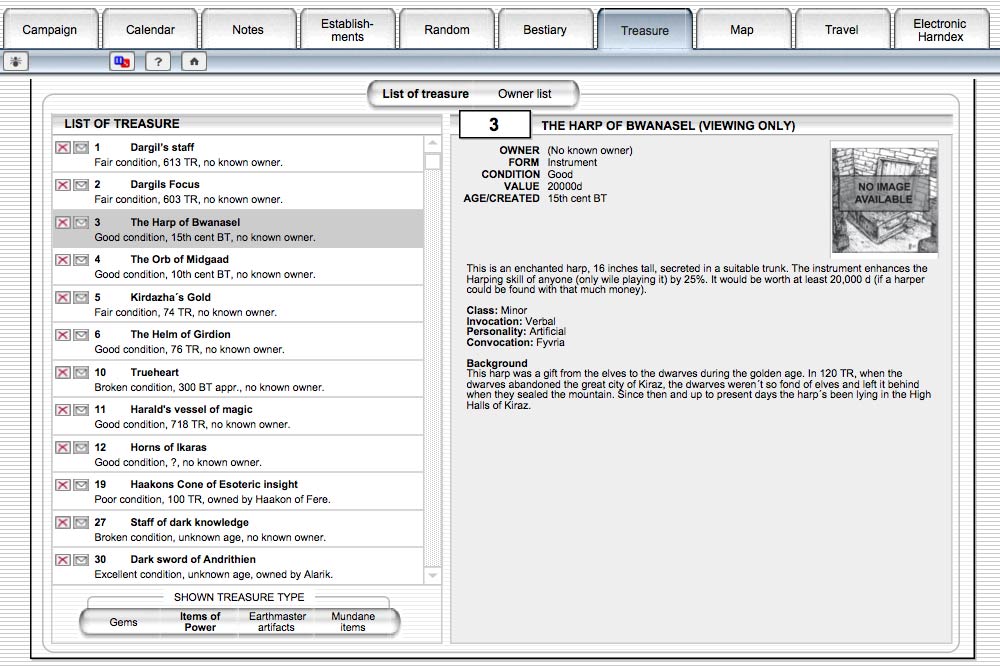
Task: Delete The Orb of Midgaad entry
Action: click(62, 260)
